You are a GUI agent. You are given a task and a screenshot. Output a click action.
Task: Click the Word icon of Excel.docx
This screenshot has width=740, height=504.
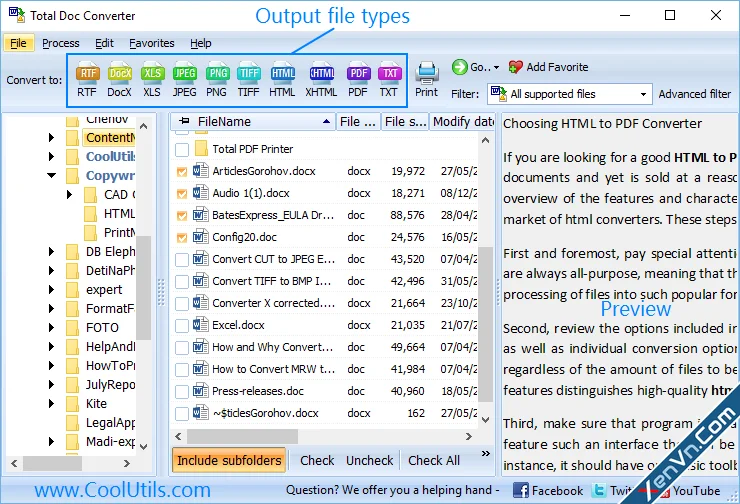click(200, 325)
